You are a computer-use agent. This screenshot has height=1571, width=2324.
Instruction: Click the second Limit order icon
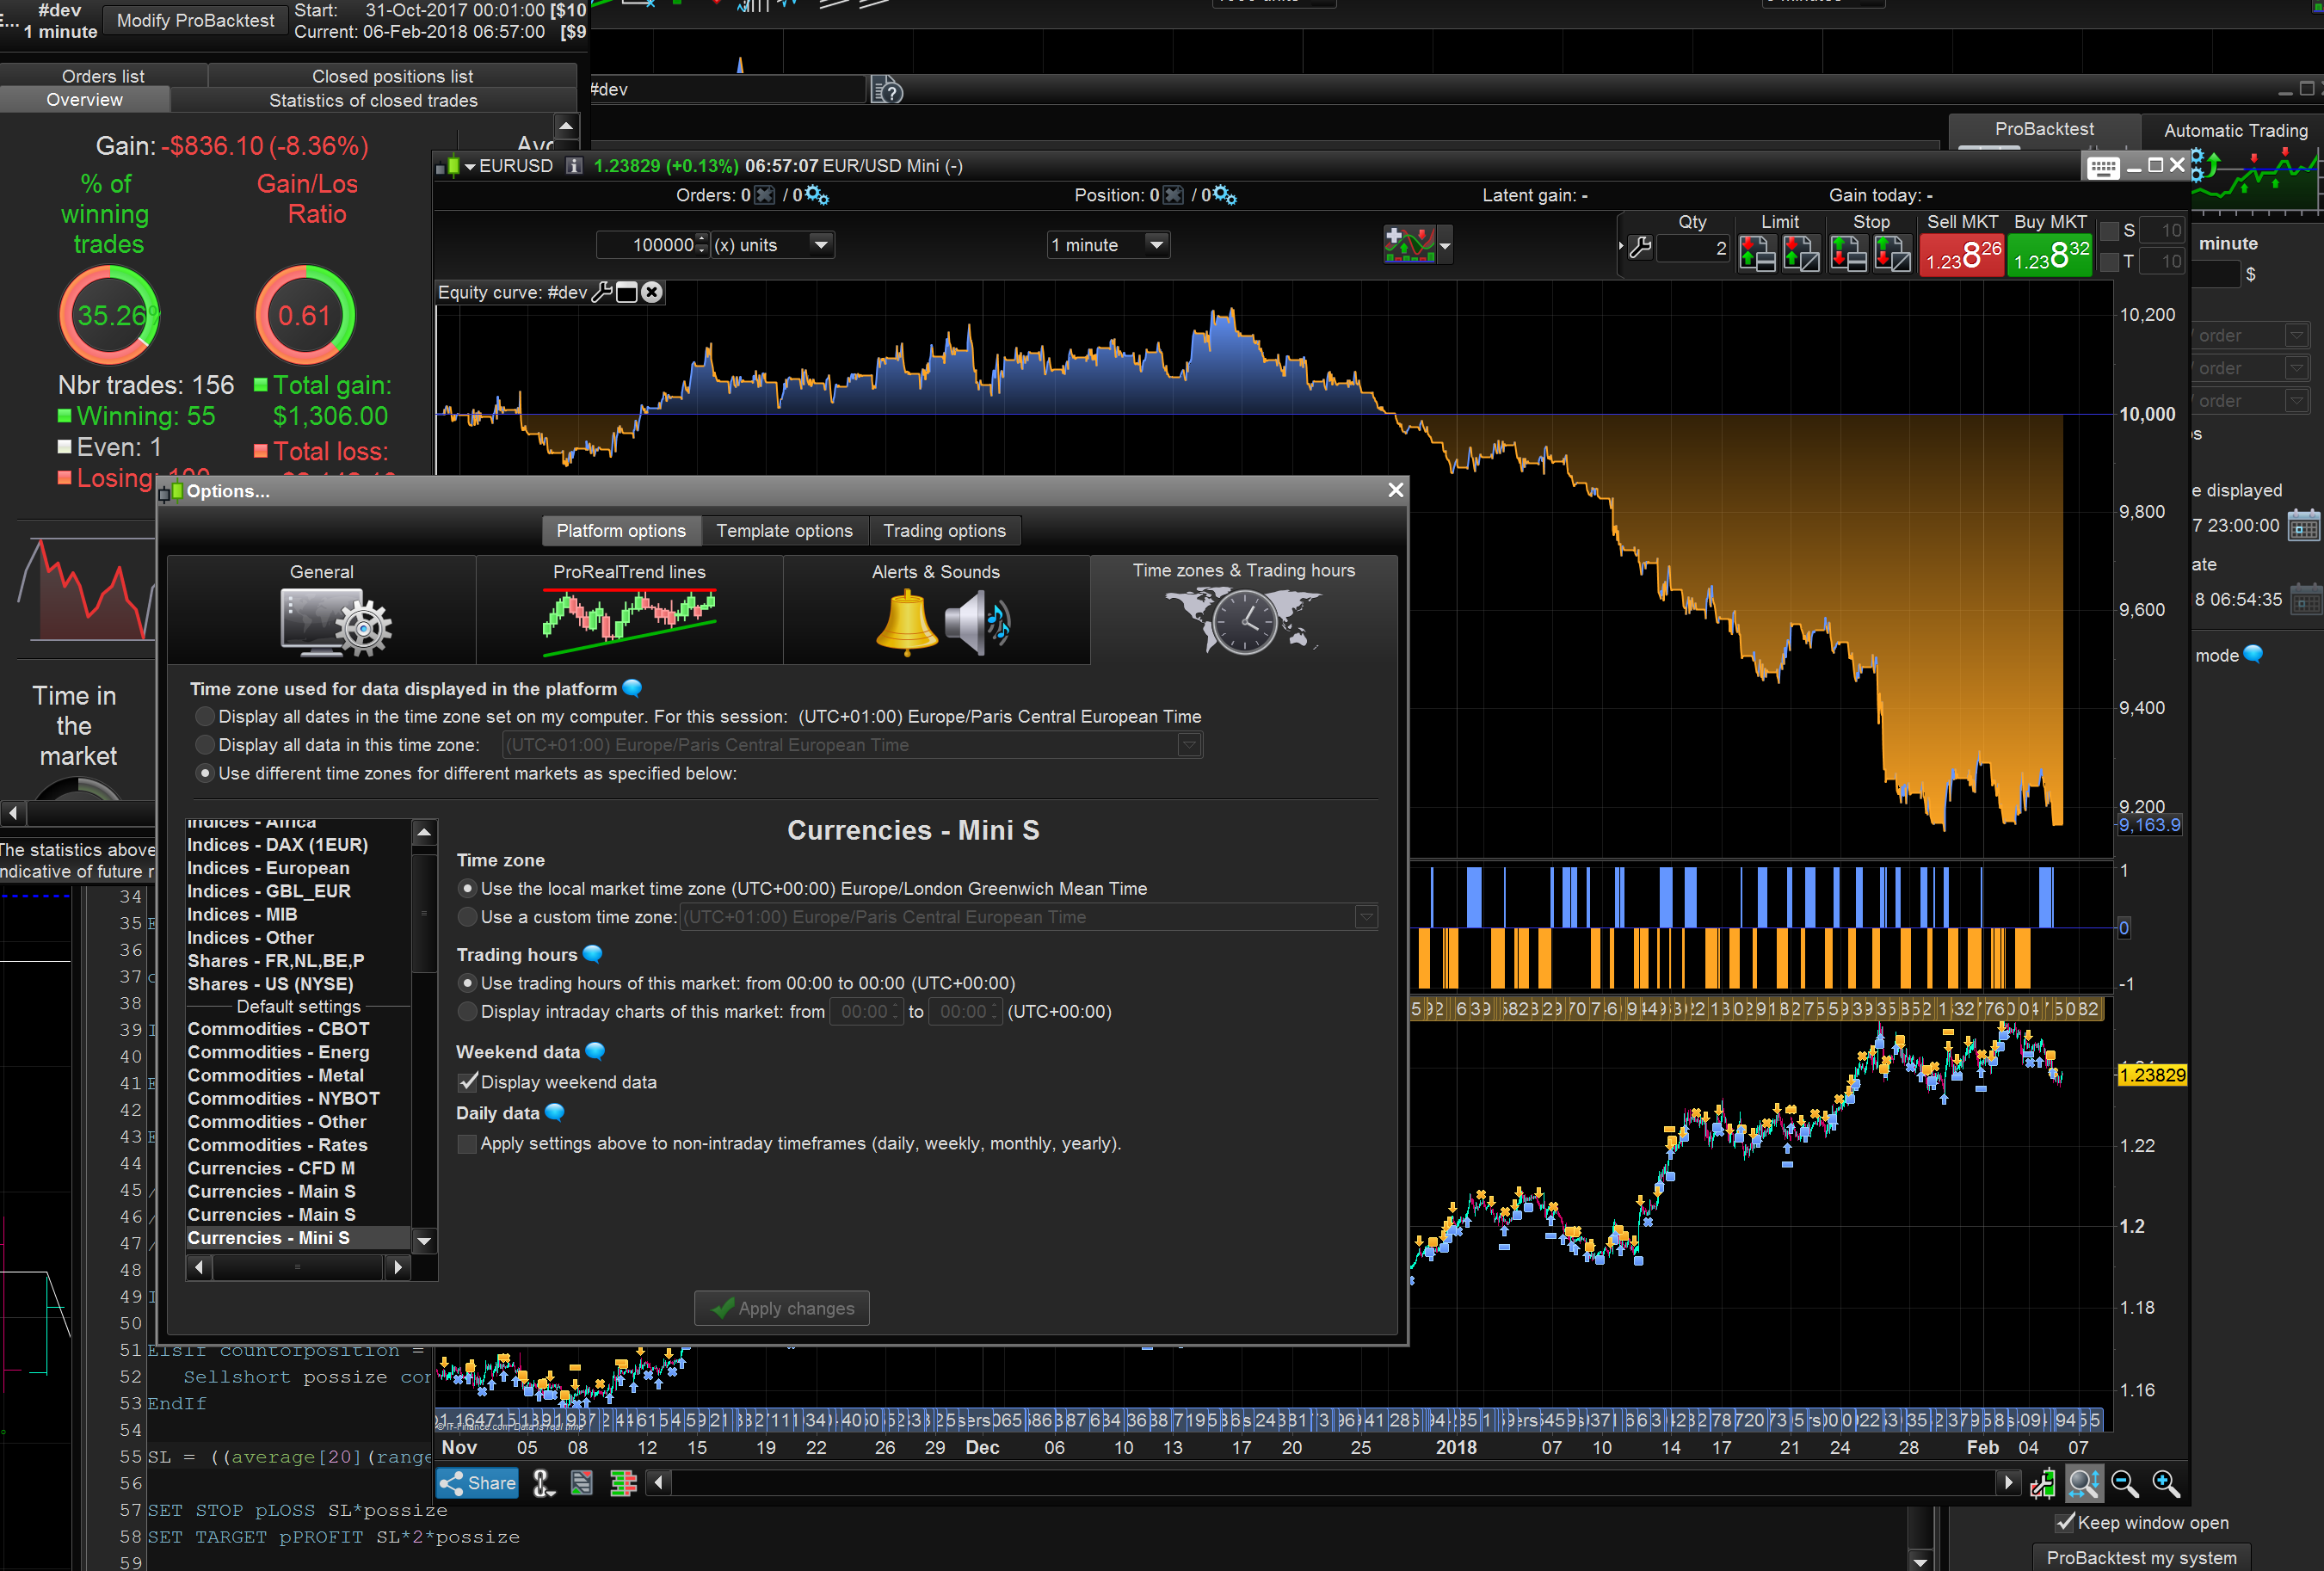point(1801,254)
